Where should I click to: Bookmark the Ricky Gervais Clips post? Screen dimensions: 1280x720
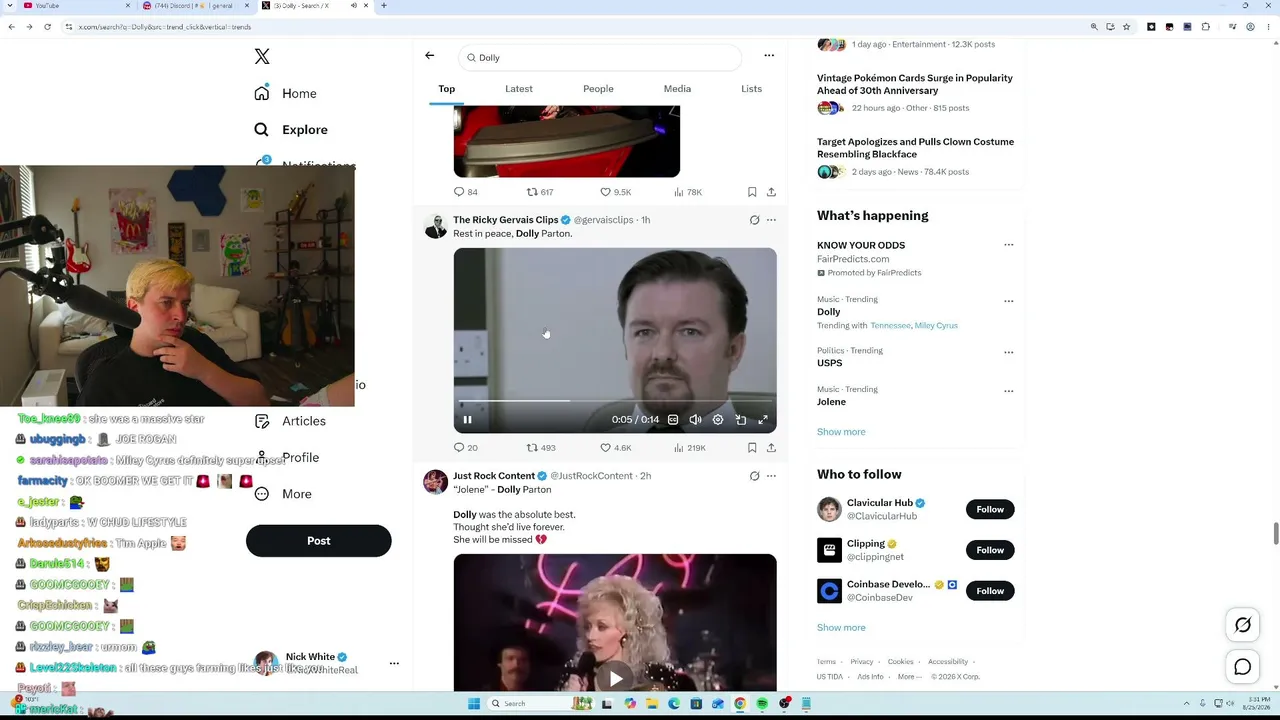tap(752, 448)
